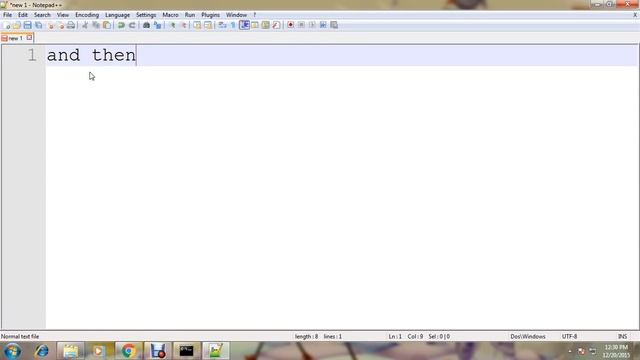Cut selection with the scissors icon
This screenshot has width=640, height=360.
(x=85, y=25)
